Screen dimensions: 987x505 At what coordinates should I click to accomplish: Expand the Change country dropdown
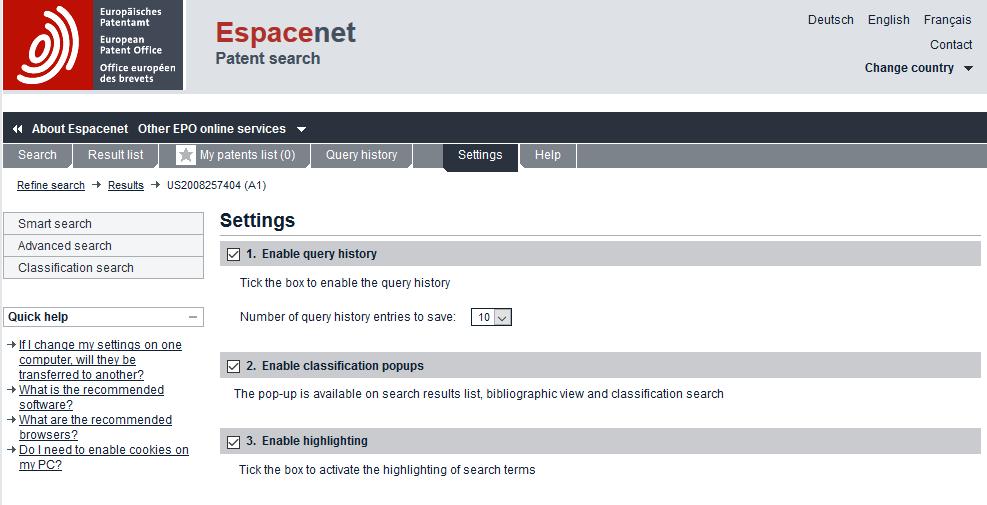pyautogui.click(x=918, y=68)
